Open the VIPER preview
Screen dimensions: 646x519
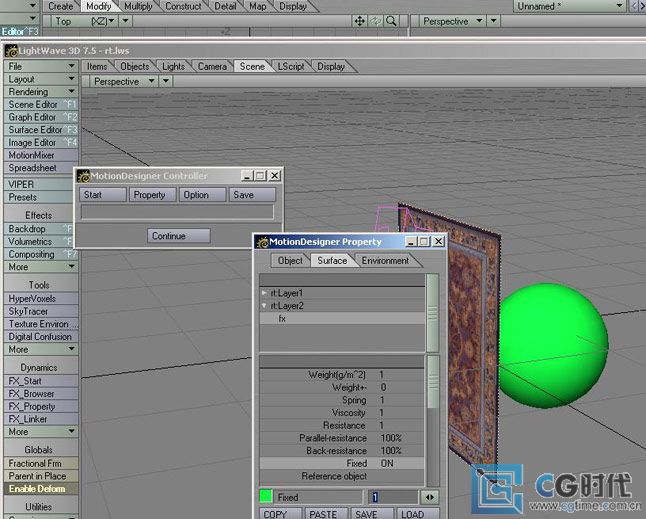40,185
